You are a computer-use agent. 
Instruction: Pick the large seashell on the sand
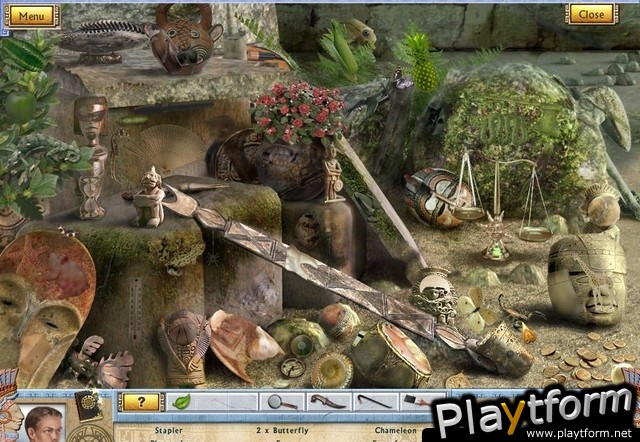point(244,344)
